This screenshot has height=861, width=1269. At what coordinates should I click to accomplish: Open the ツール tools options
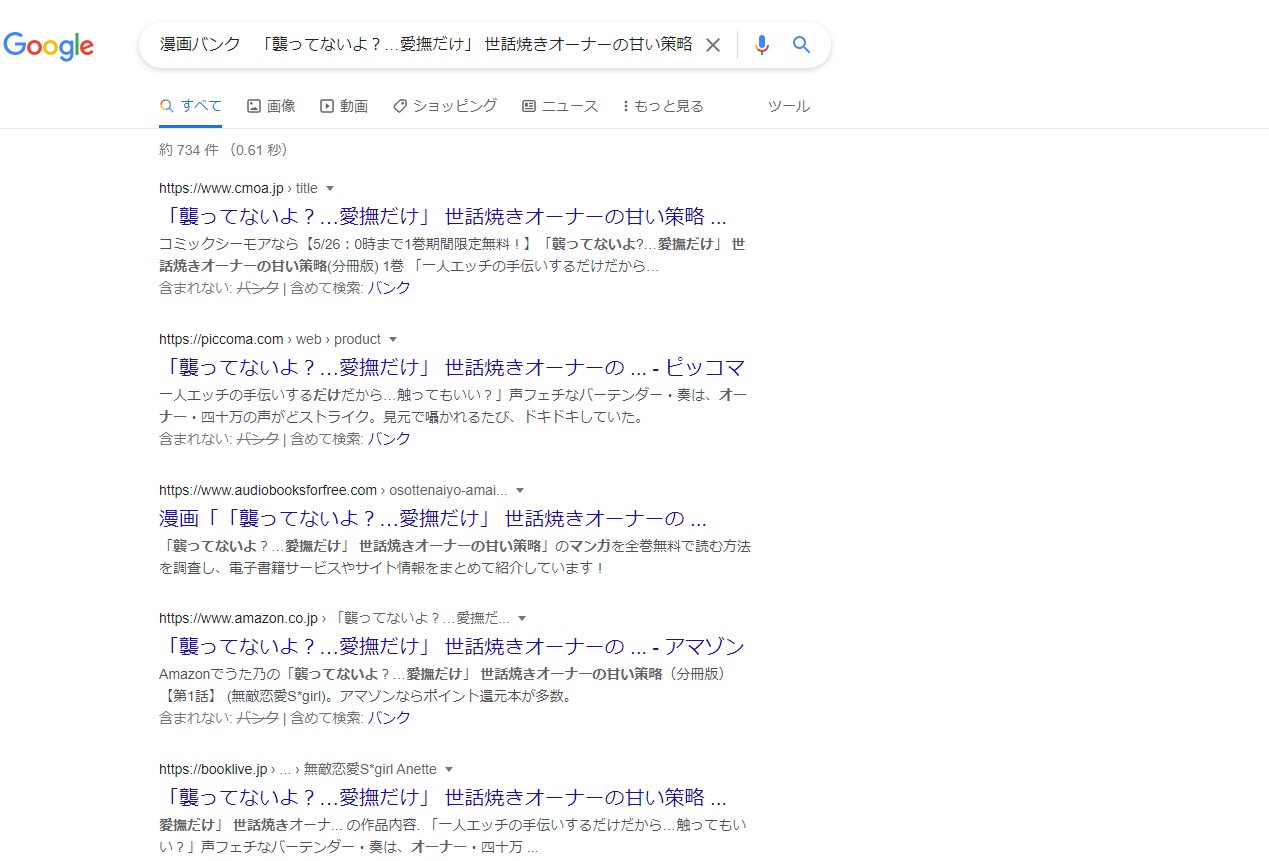tap(788, 106)
